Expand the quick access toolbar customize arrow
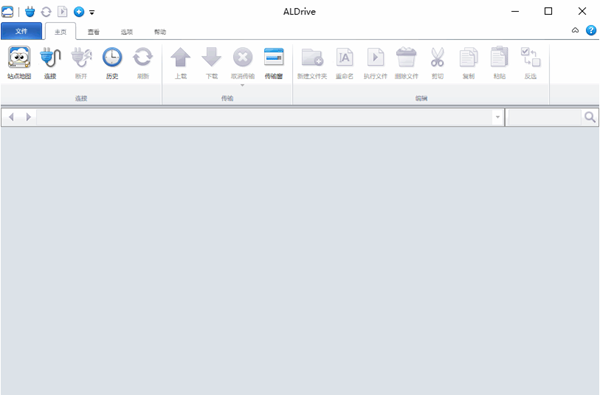The height and width of the screenshot is (395, 600). [92, 12]
